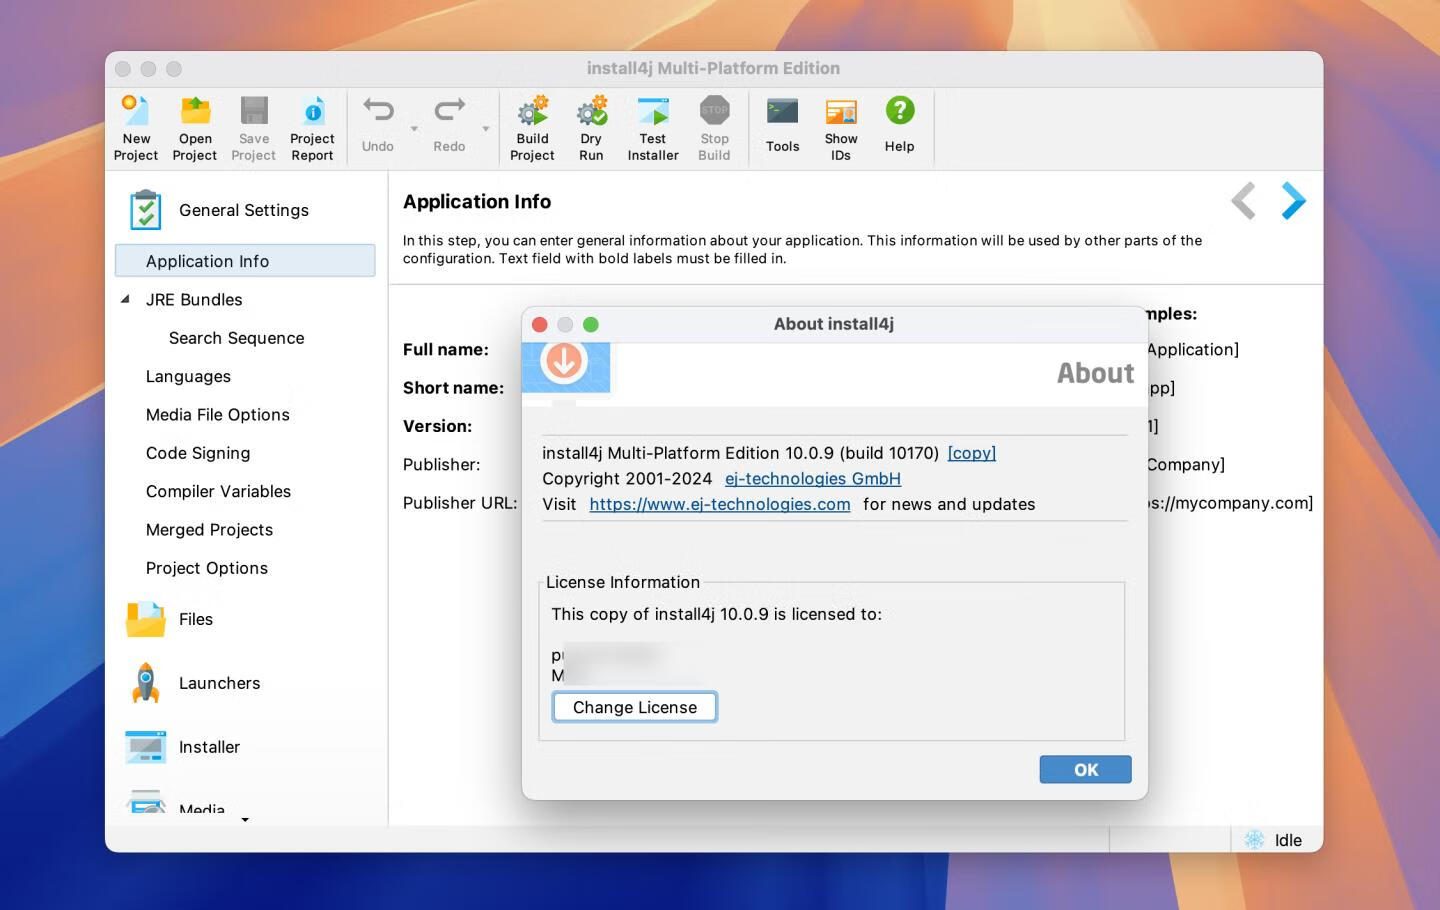This screenshot has height=910, width=1440.
Task: Click the [copy] link in About dialog
Action: (x=971, y=453)
